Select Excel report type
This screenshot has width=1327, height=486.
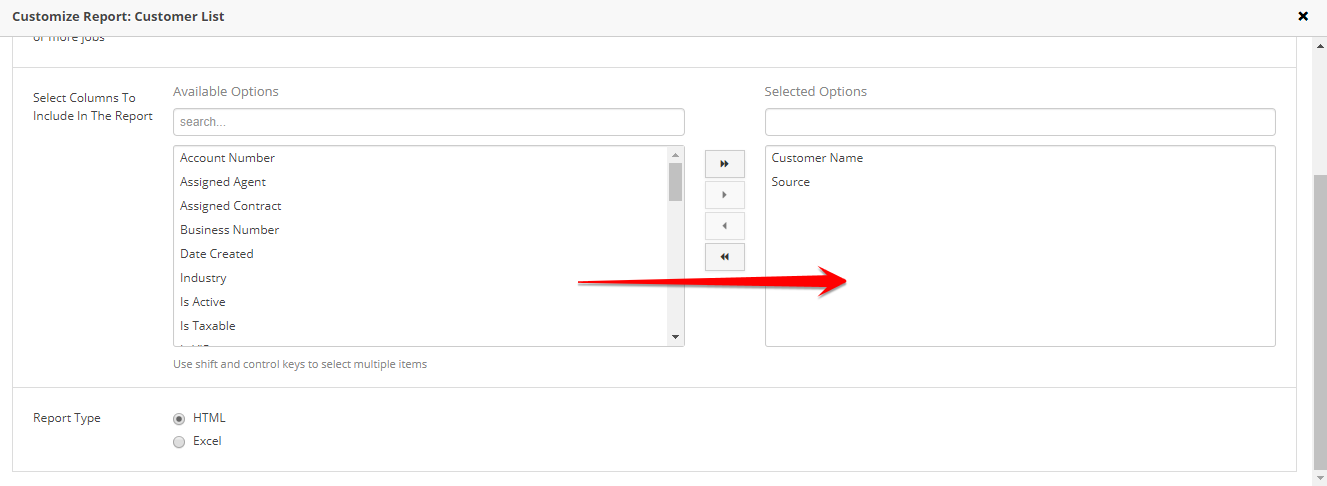(179, 442)
